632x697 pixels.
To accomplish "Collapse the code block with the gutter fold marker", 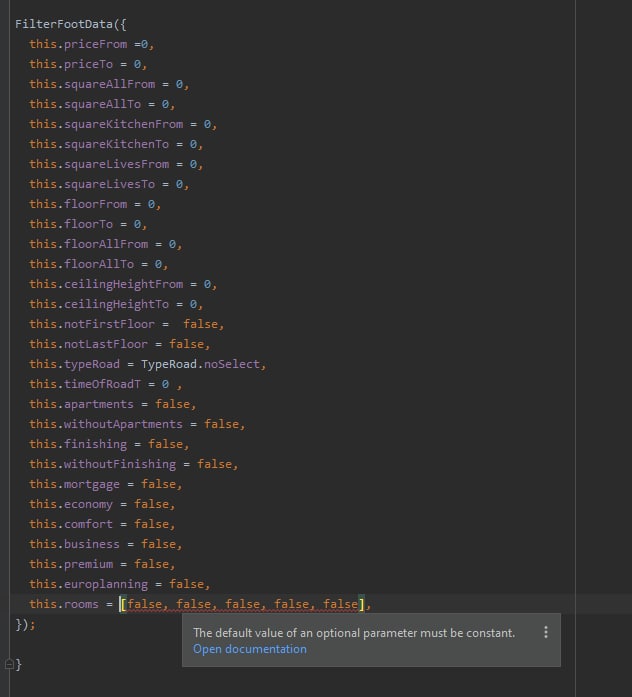I will 9,665.
